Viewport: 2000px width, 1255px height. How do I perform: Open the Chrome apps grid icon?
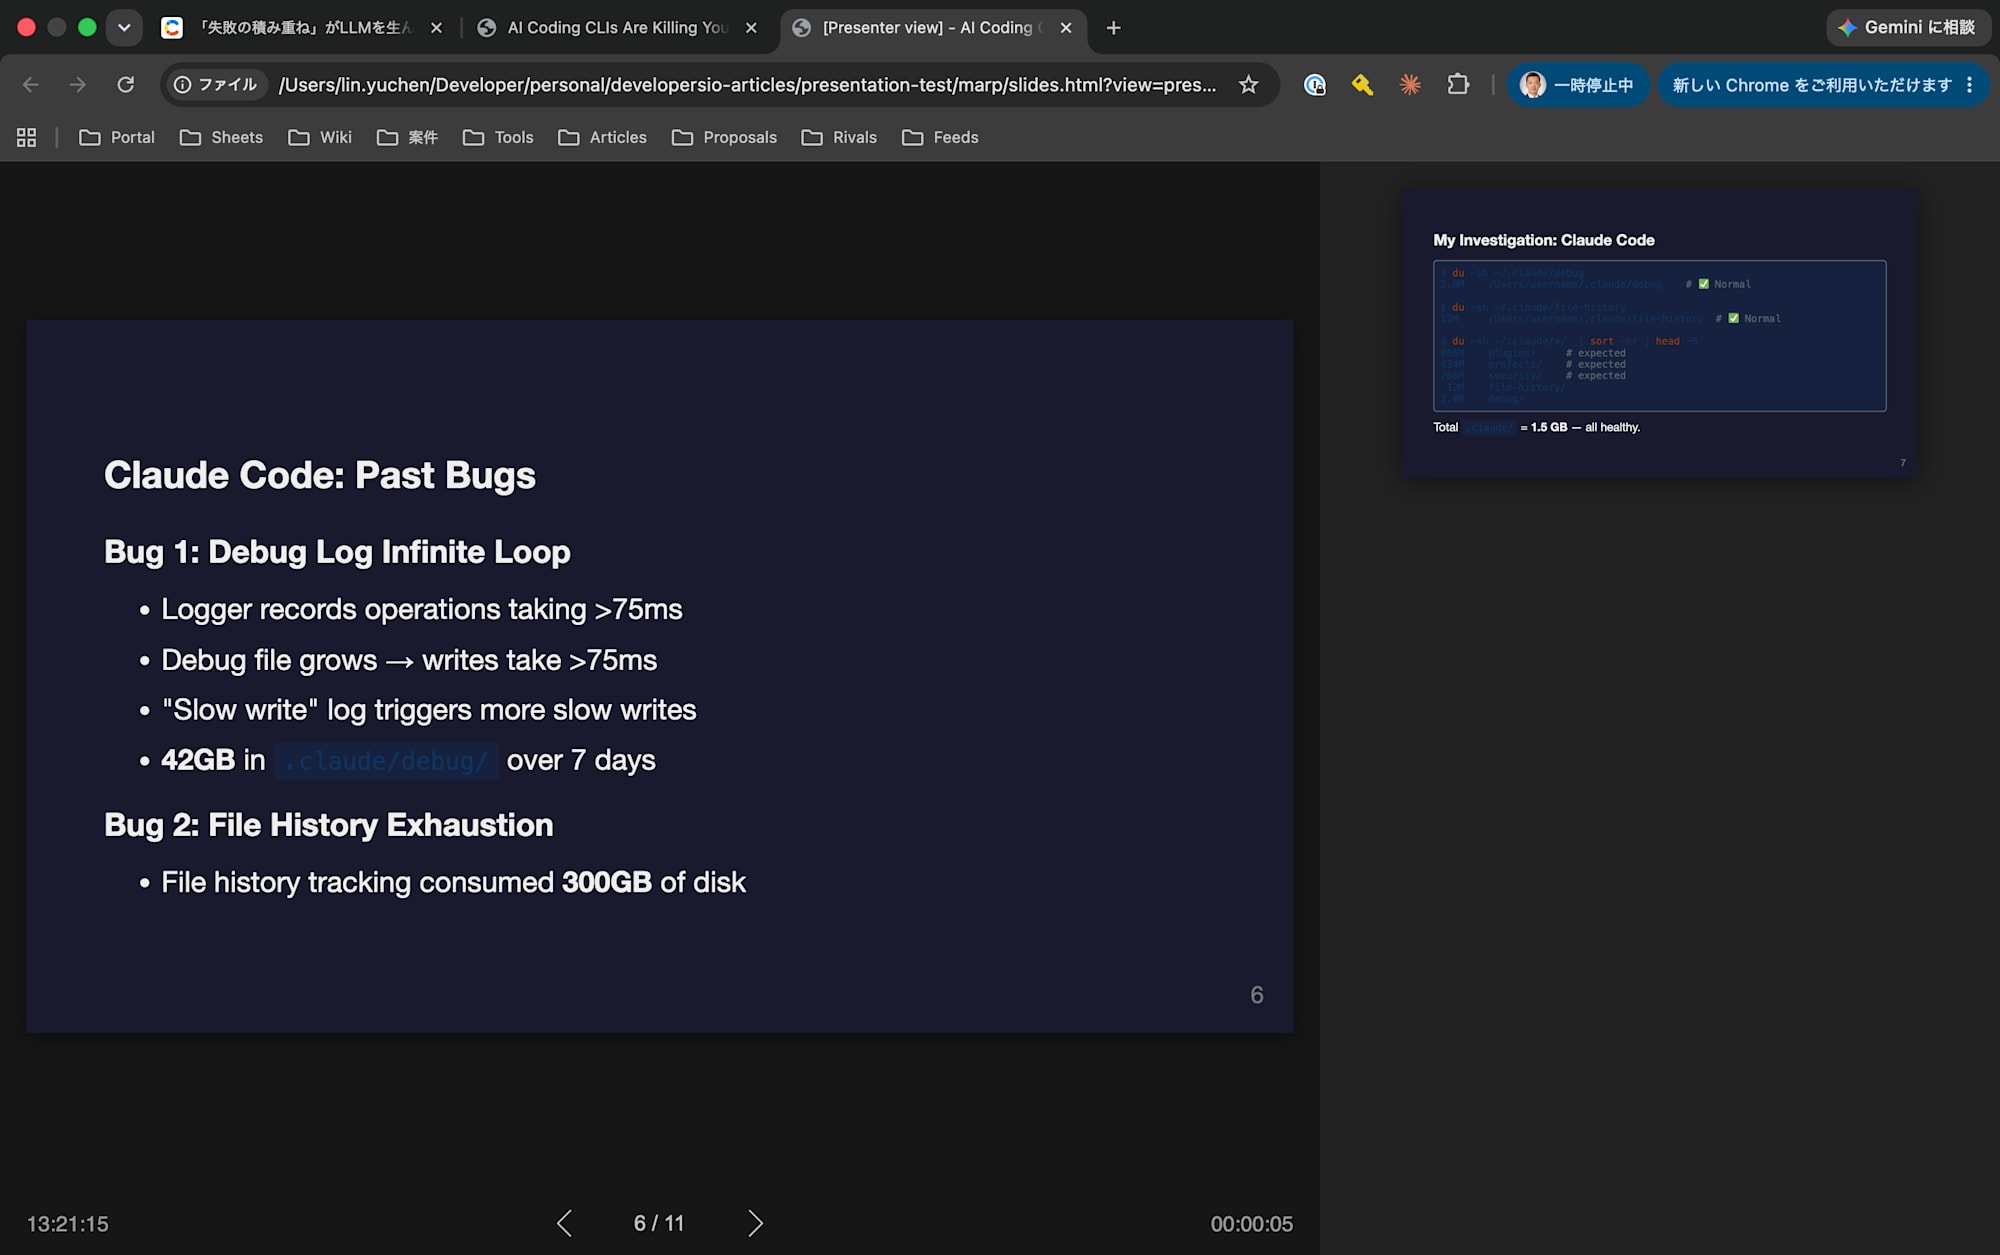tap(27, 138)
